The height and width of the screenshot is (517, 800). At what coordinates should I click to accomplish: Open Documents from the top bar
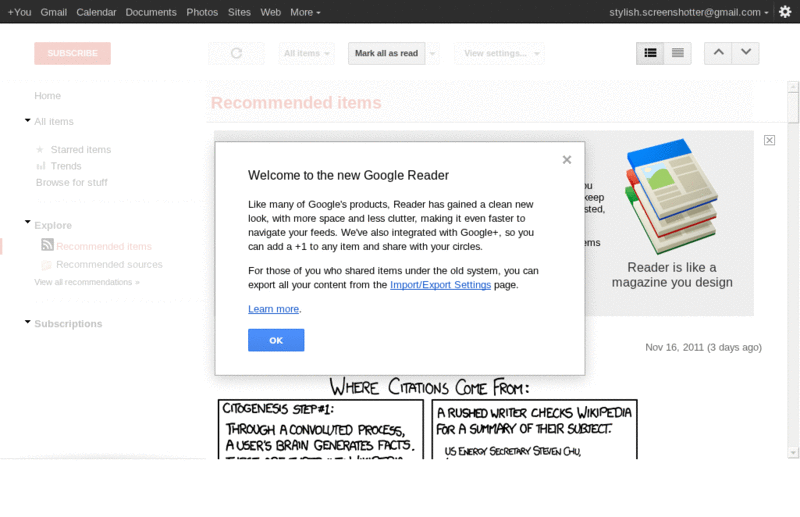coord(151,12)
